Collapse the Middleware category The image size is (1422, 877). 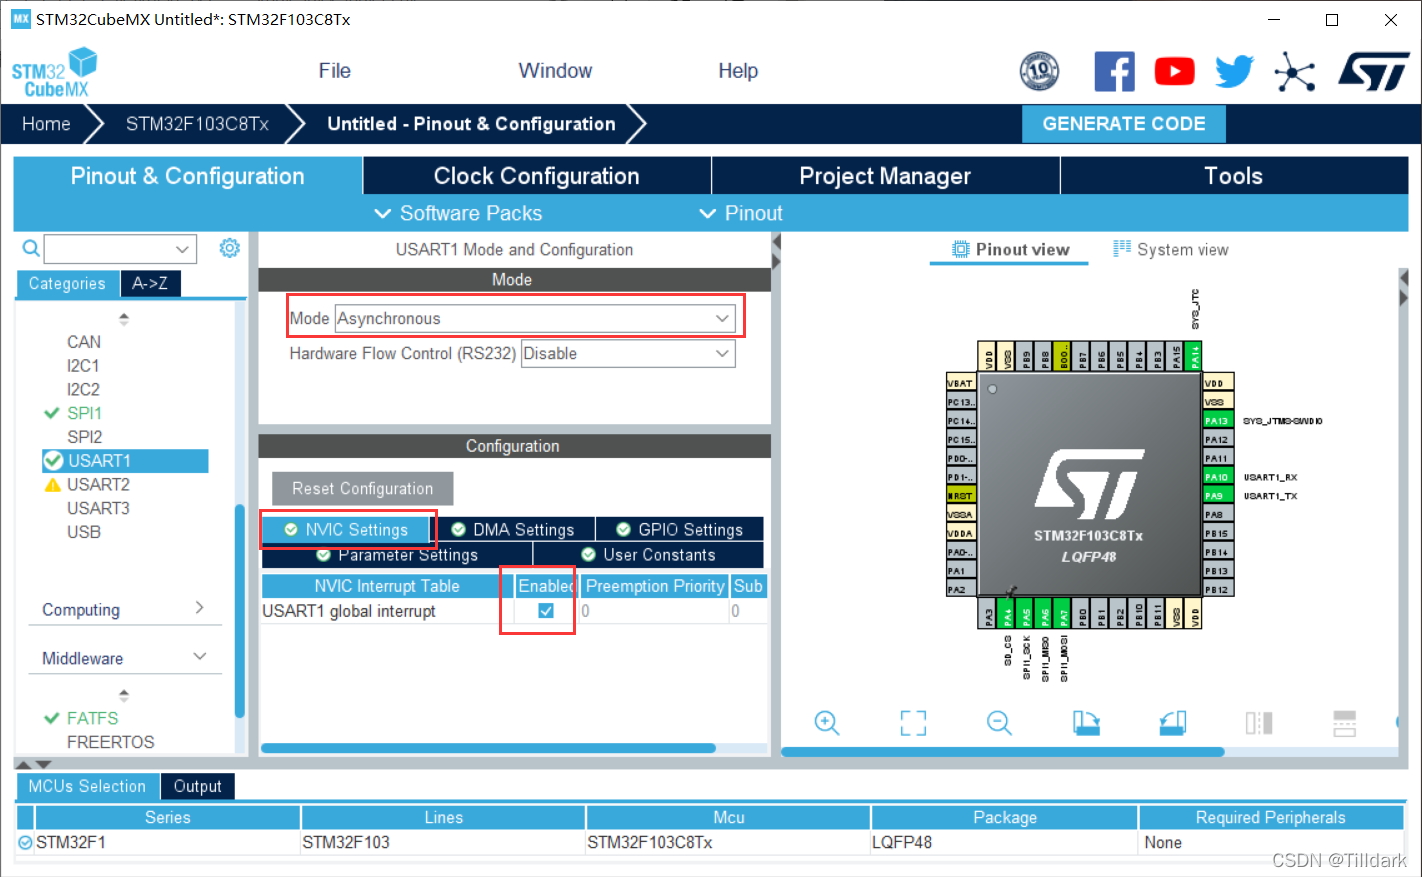click(124, 658)
